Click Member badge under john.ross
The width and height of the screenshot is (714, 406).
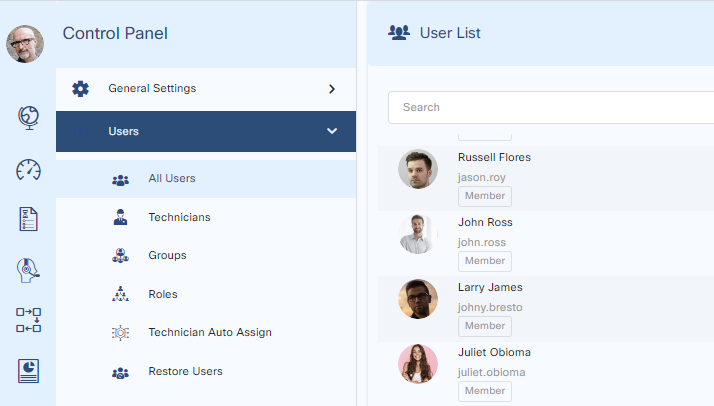485,261
